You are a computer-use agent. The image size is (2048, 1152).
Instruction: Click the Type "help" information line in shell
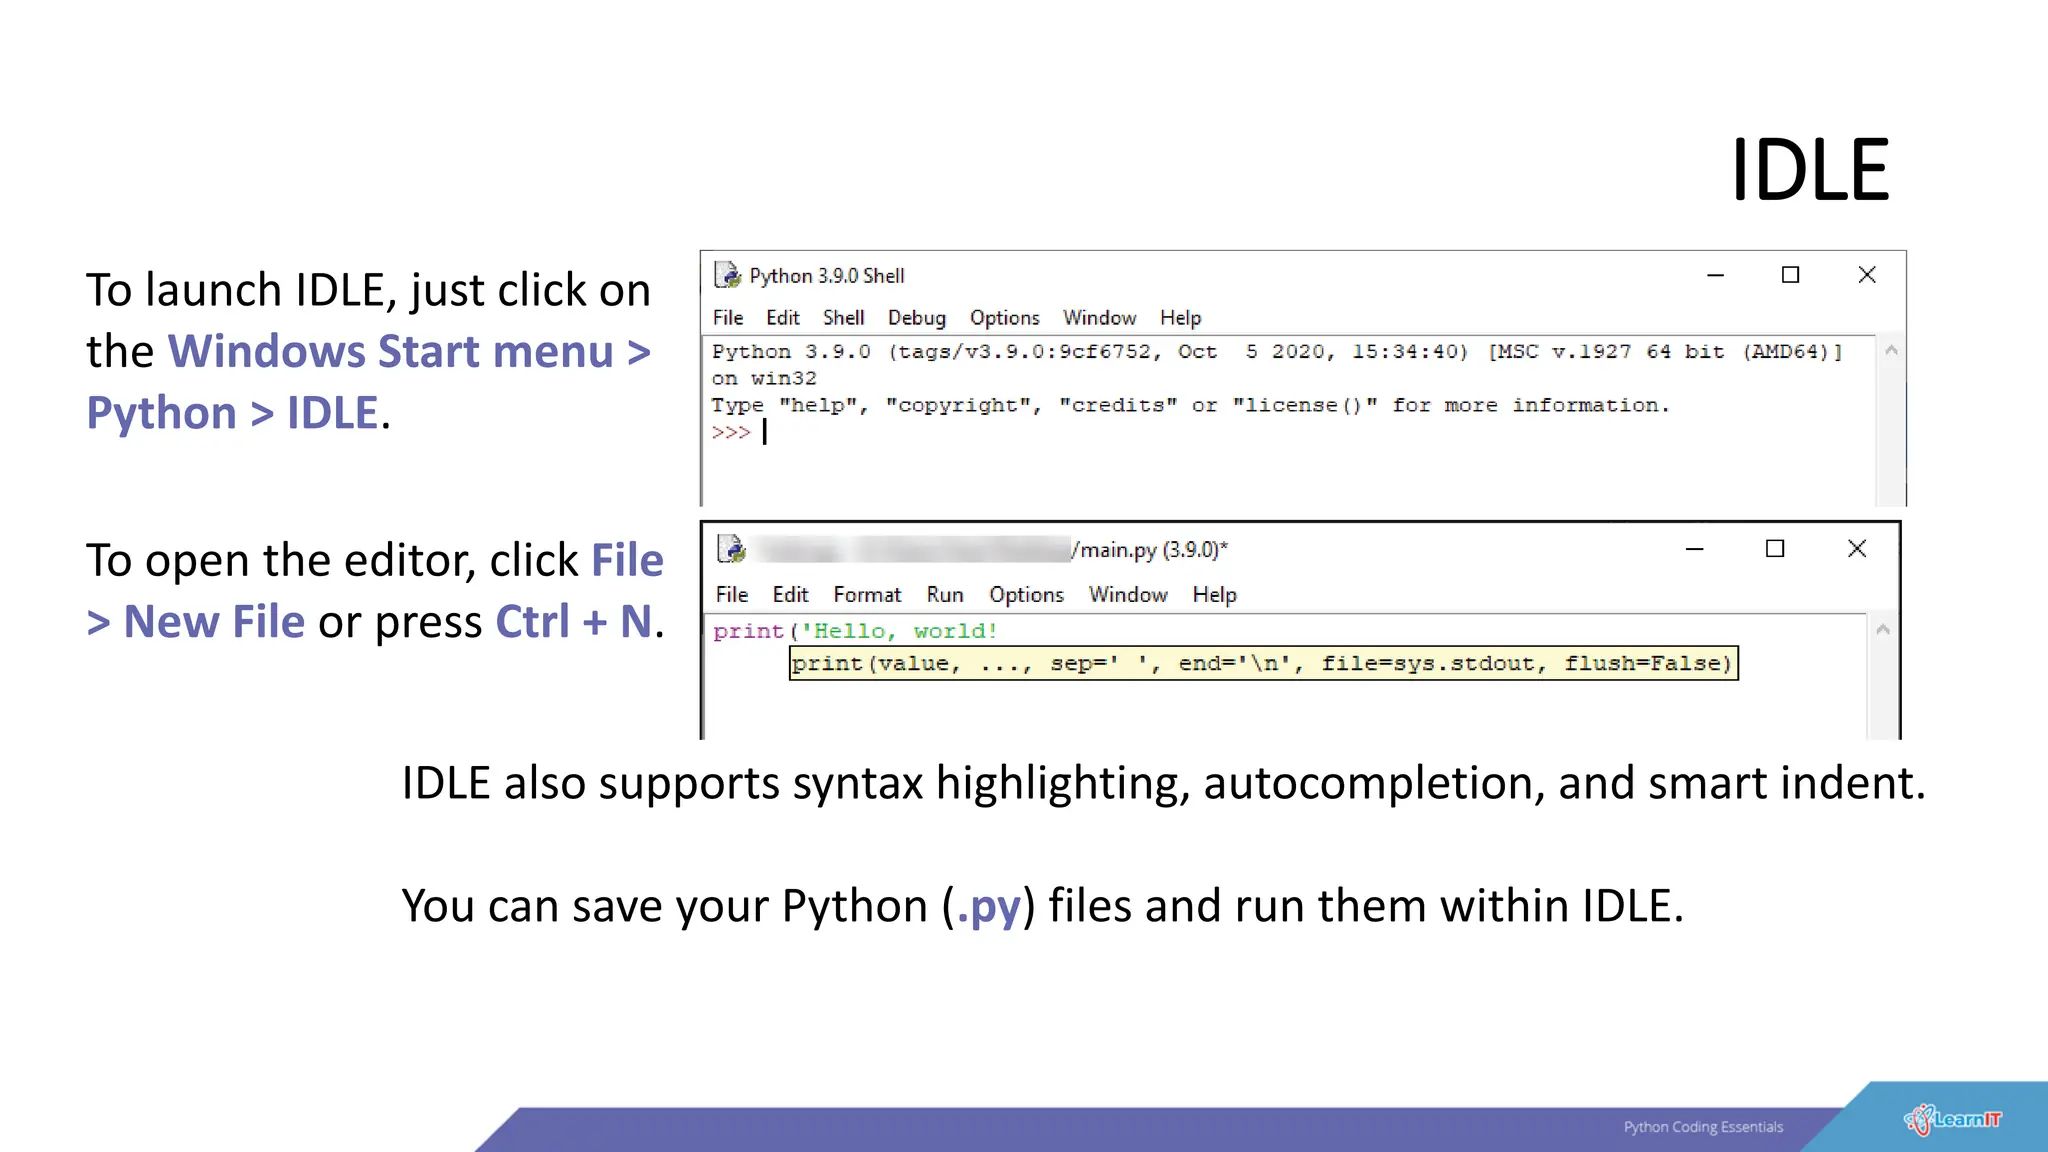click(1190, 406)
